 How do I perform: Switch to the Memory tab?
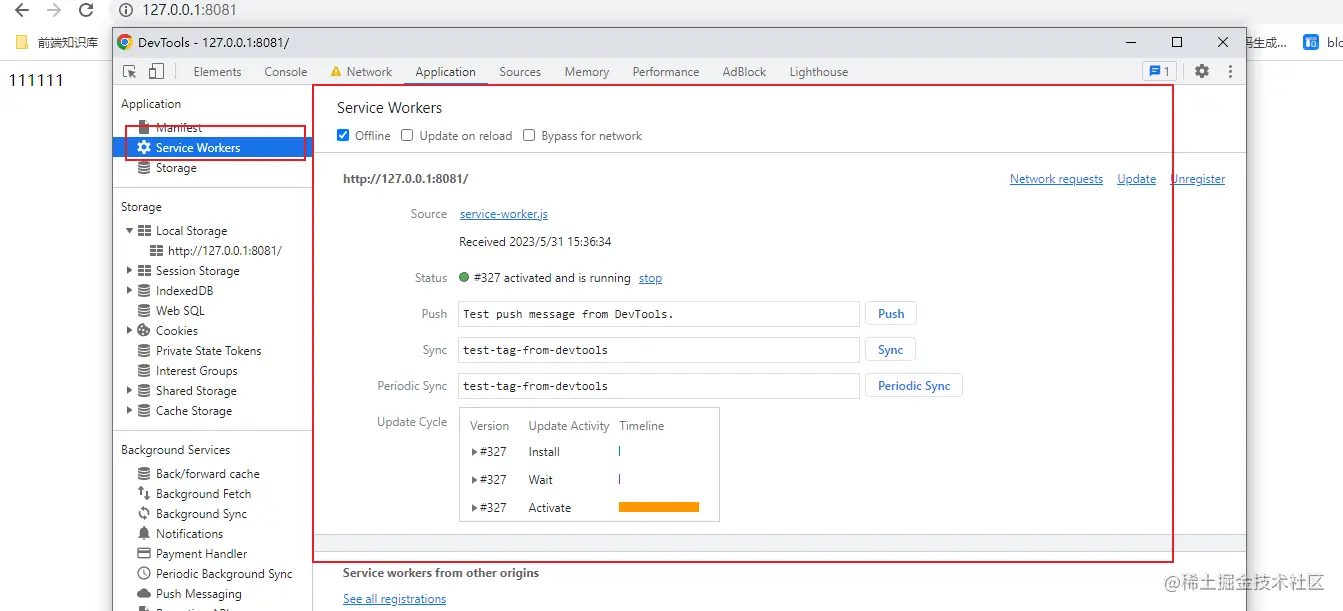[x=587, y=72]
